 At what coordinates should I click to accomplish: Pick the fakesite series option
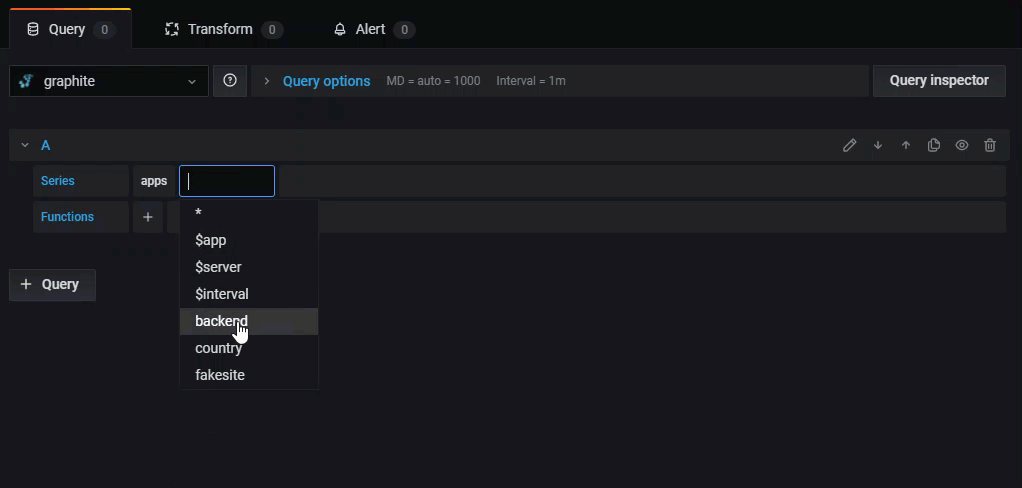coord(220,375)
